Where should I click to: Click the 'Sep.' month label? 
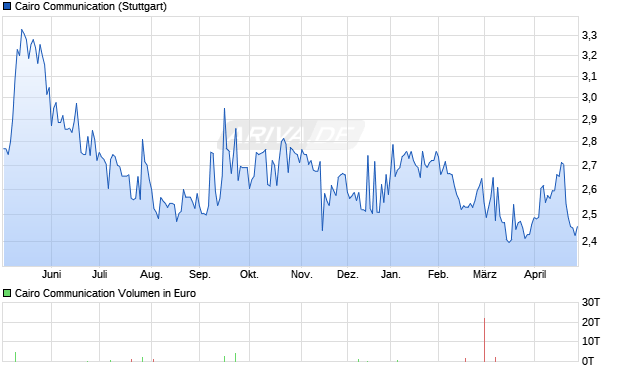coord(200,274)
